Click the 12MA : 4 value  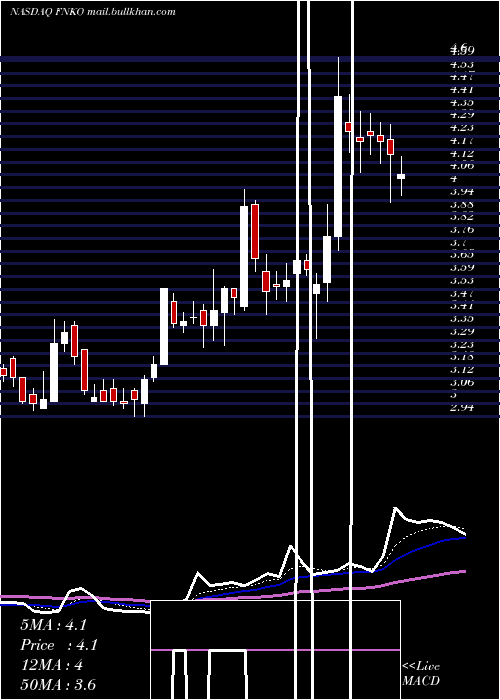point(51,665)
